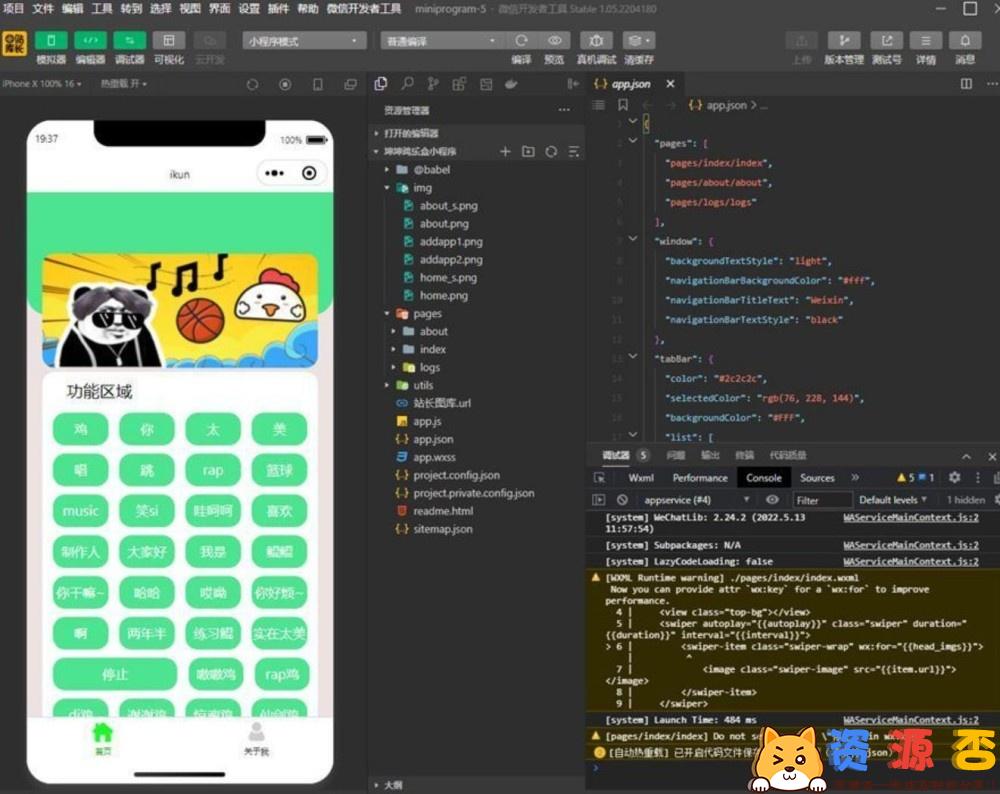
Task: Clear the console with the clear icon
Action: click(622, 500)
